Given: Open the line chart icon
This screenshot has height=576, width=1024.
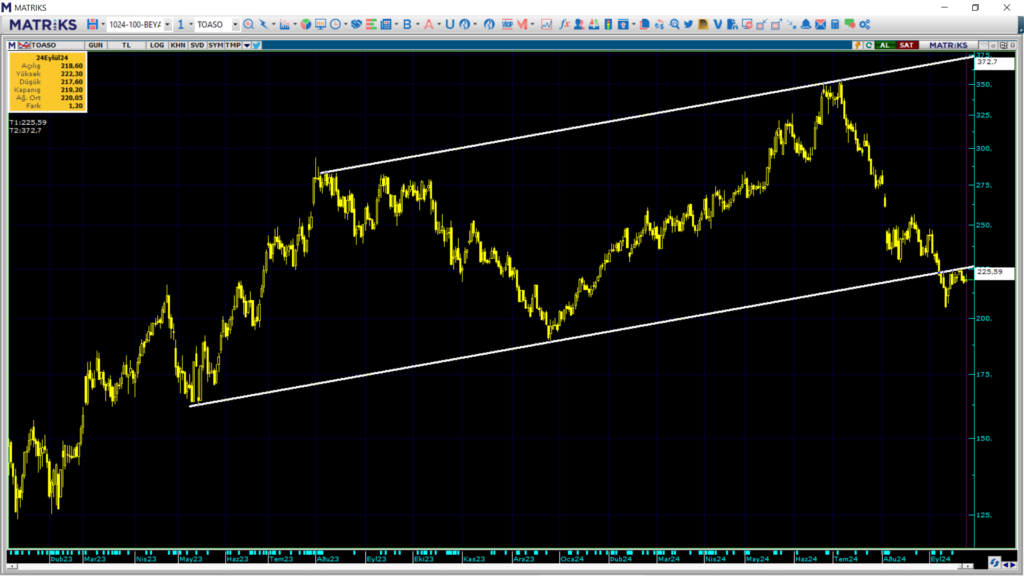Looking at the screenshot, I should [x=546, y=24].
